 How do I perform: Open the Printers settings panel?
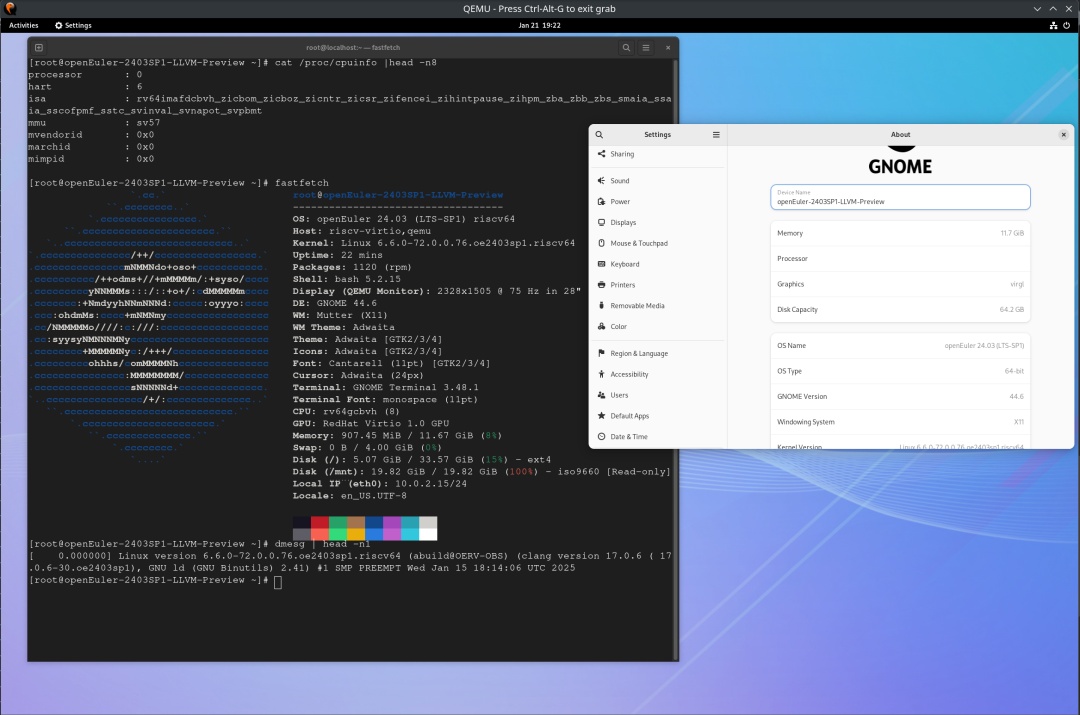pyautogui.click(x=622, y=286)
